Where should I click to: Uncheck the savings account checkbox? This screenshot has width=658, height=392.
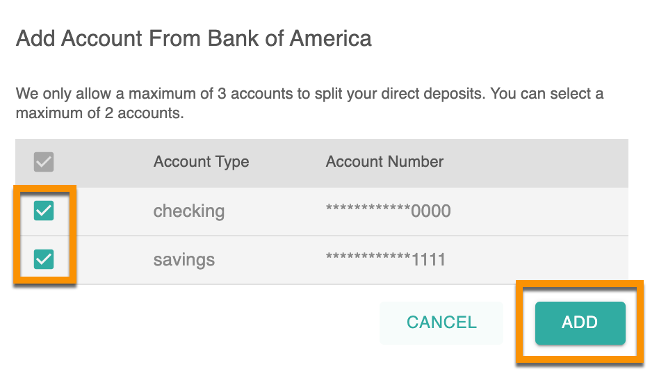(44, 259)
